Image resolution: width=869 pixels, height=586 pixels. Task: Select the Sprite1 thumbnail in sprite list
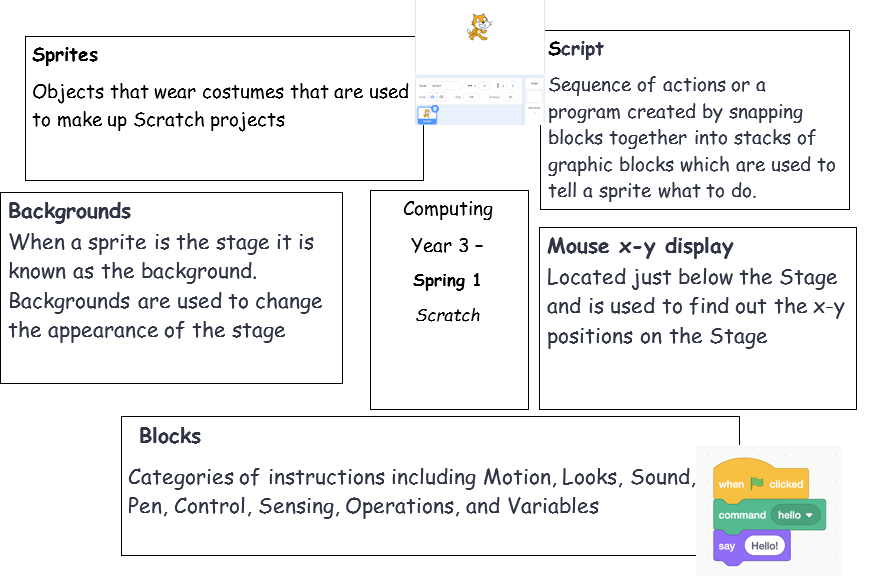[x=427, y=114]
